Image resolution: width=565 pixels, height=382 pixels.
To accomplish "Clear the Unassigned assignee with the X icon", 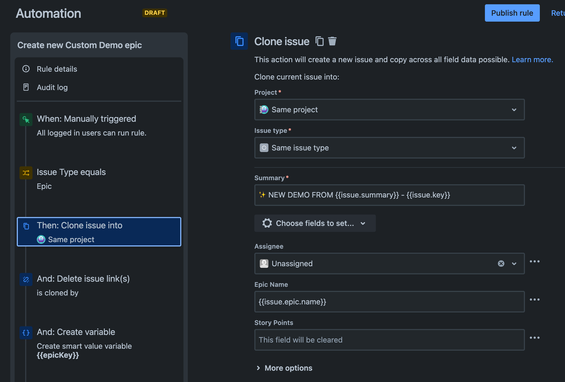I will [501, 263].
